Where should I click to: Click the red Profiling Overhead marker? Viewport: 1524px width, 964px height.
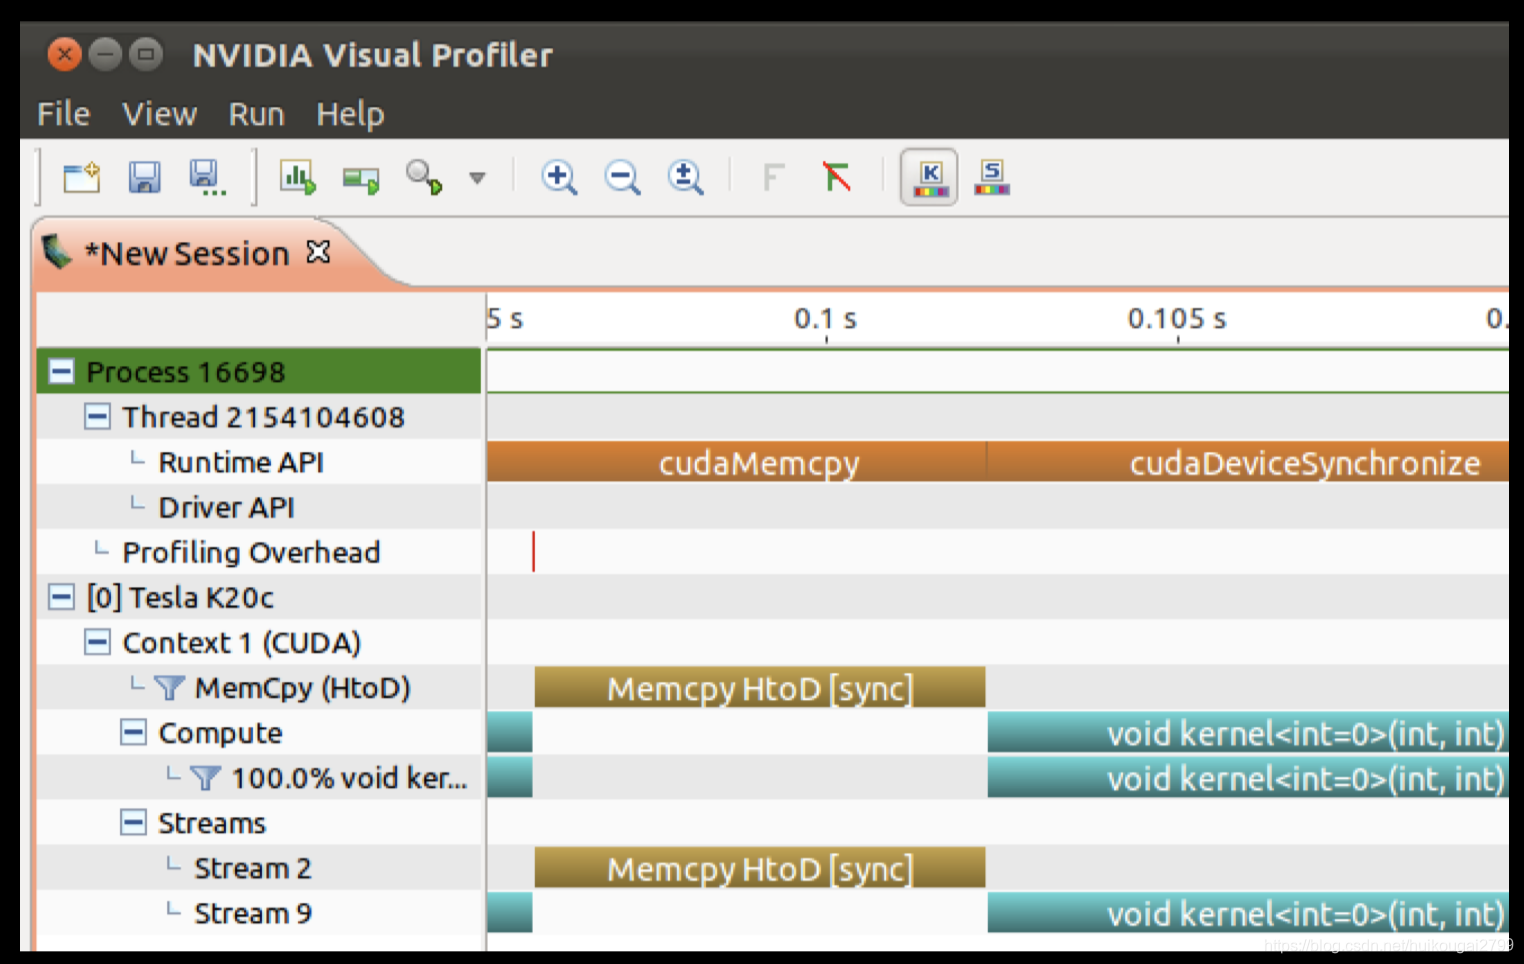pos(534,552)
